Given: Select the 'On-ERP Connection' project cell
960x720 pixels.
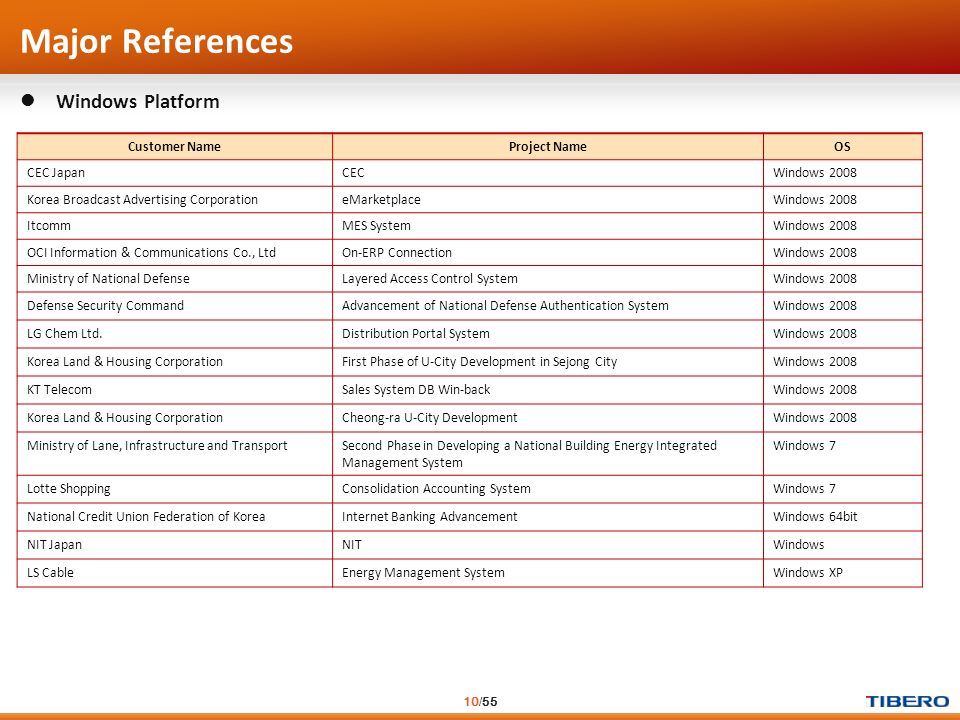Looking at the screenshot, I should point(547,252).
